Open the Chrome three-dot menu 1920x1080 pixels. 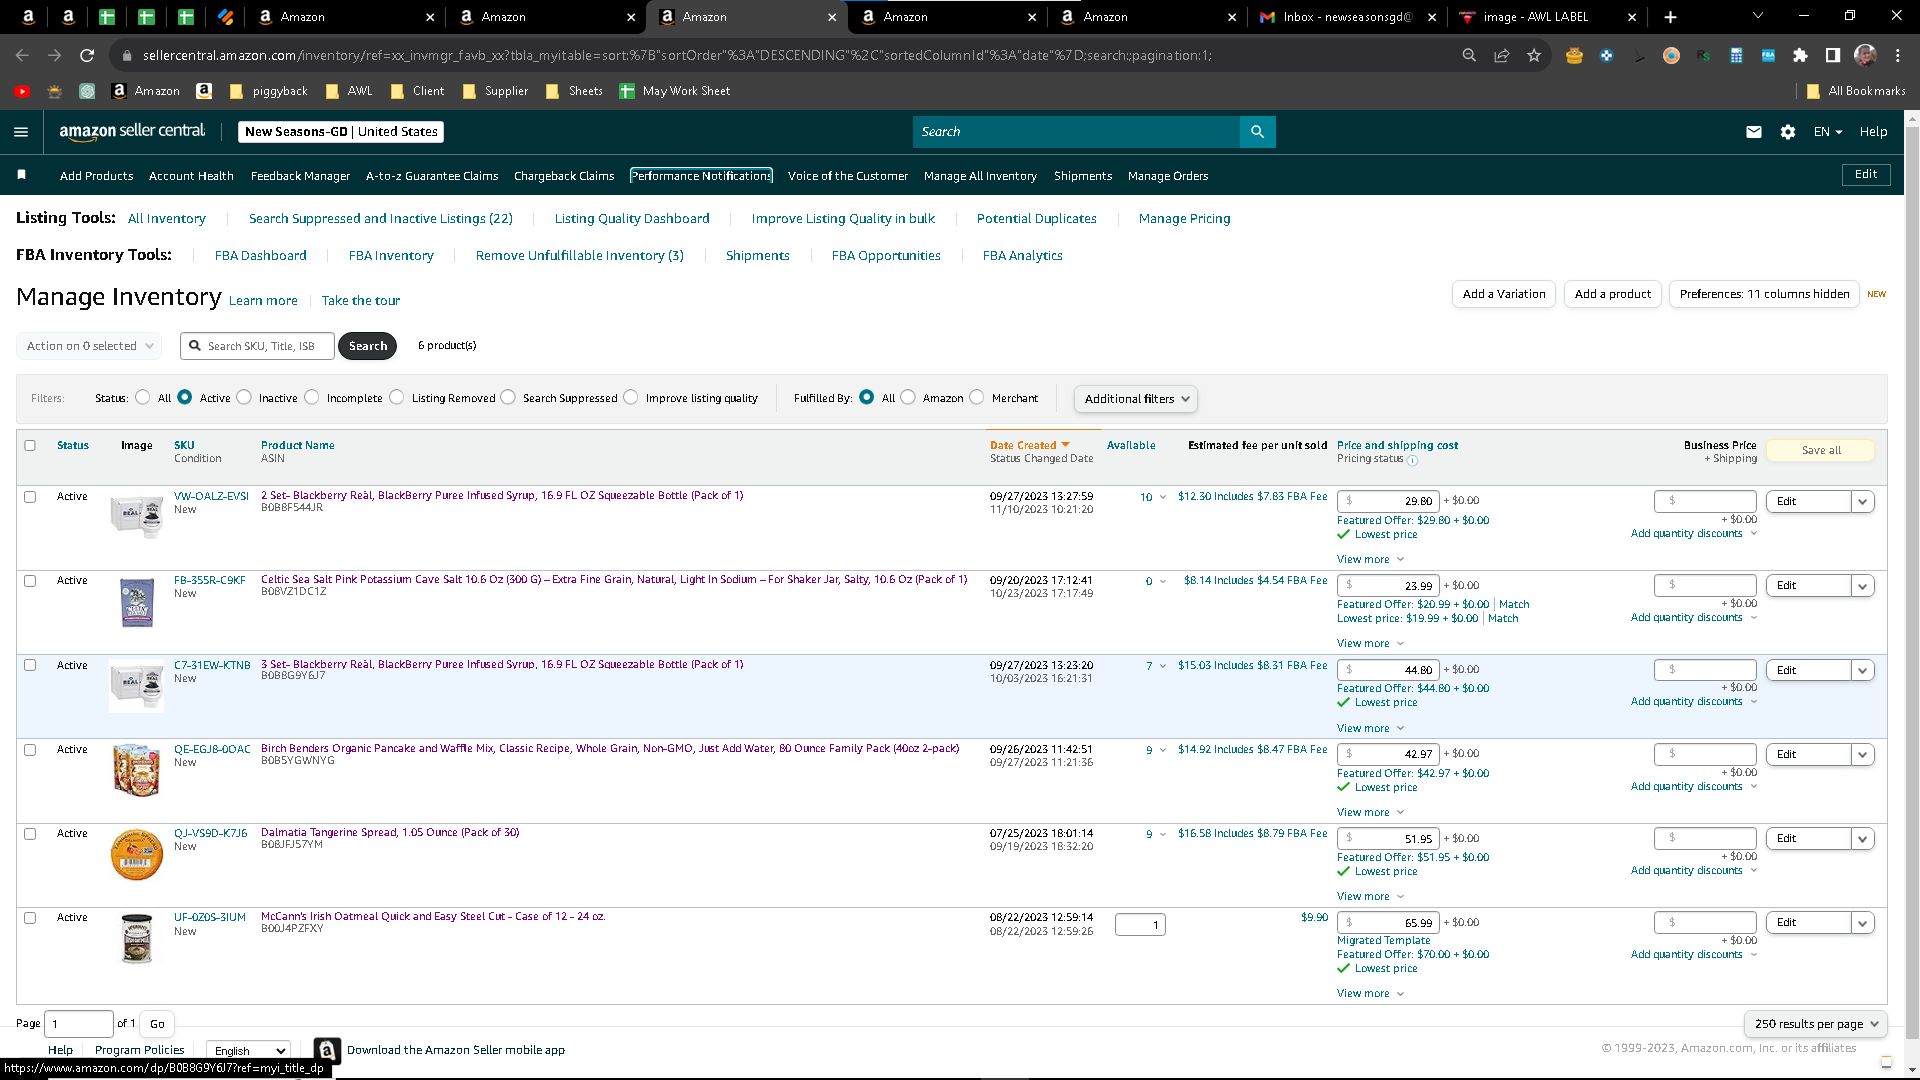pyautogui.click(x=1898, y=56)
